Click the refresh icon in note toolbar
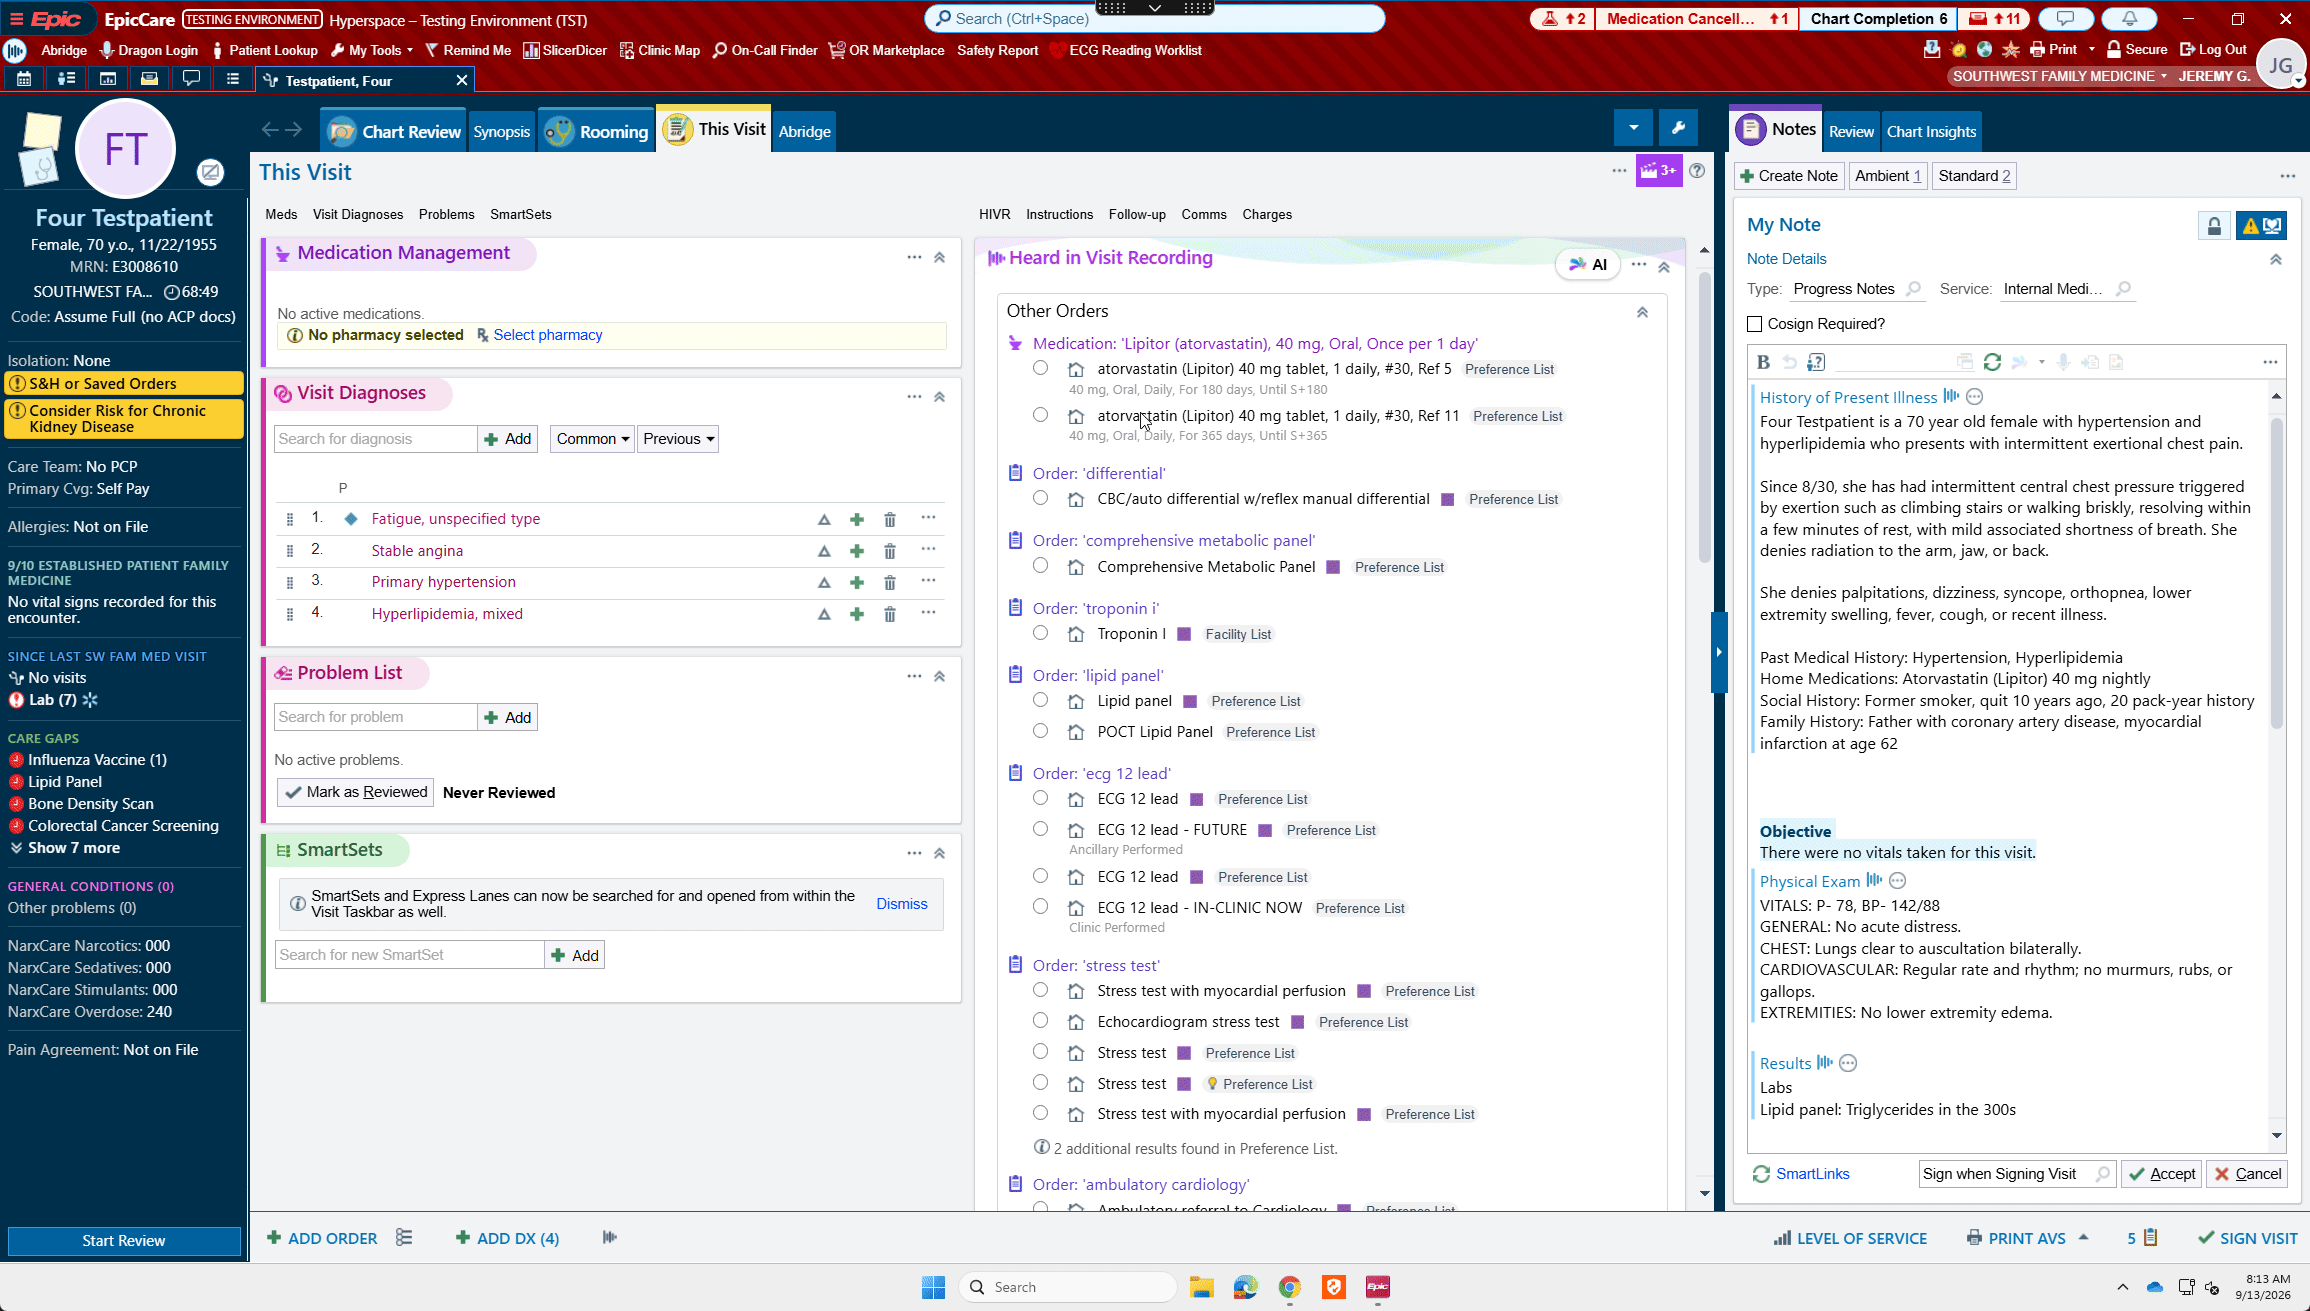This screenshot has width=2310, height=1311. tap(1992, 362)
